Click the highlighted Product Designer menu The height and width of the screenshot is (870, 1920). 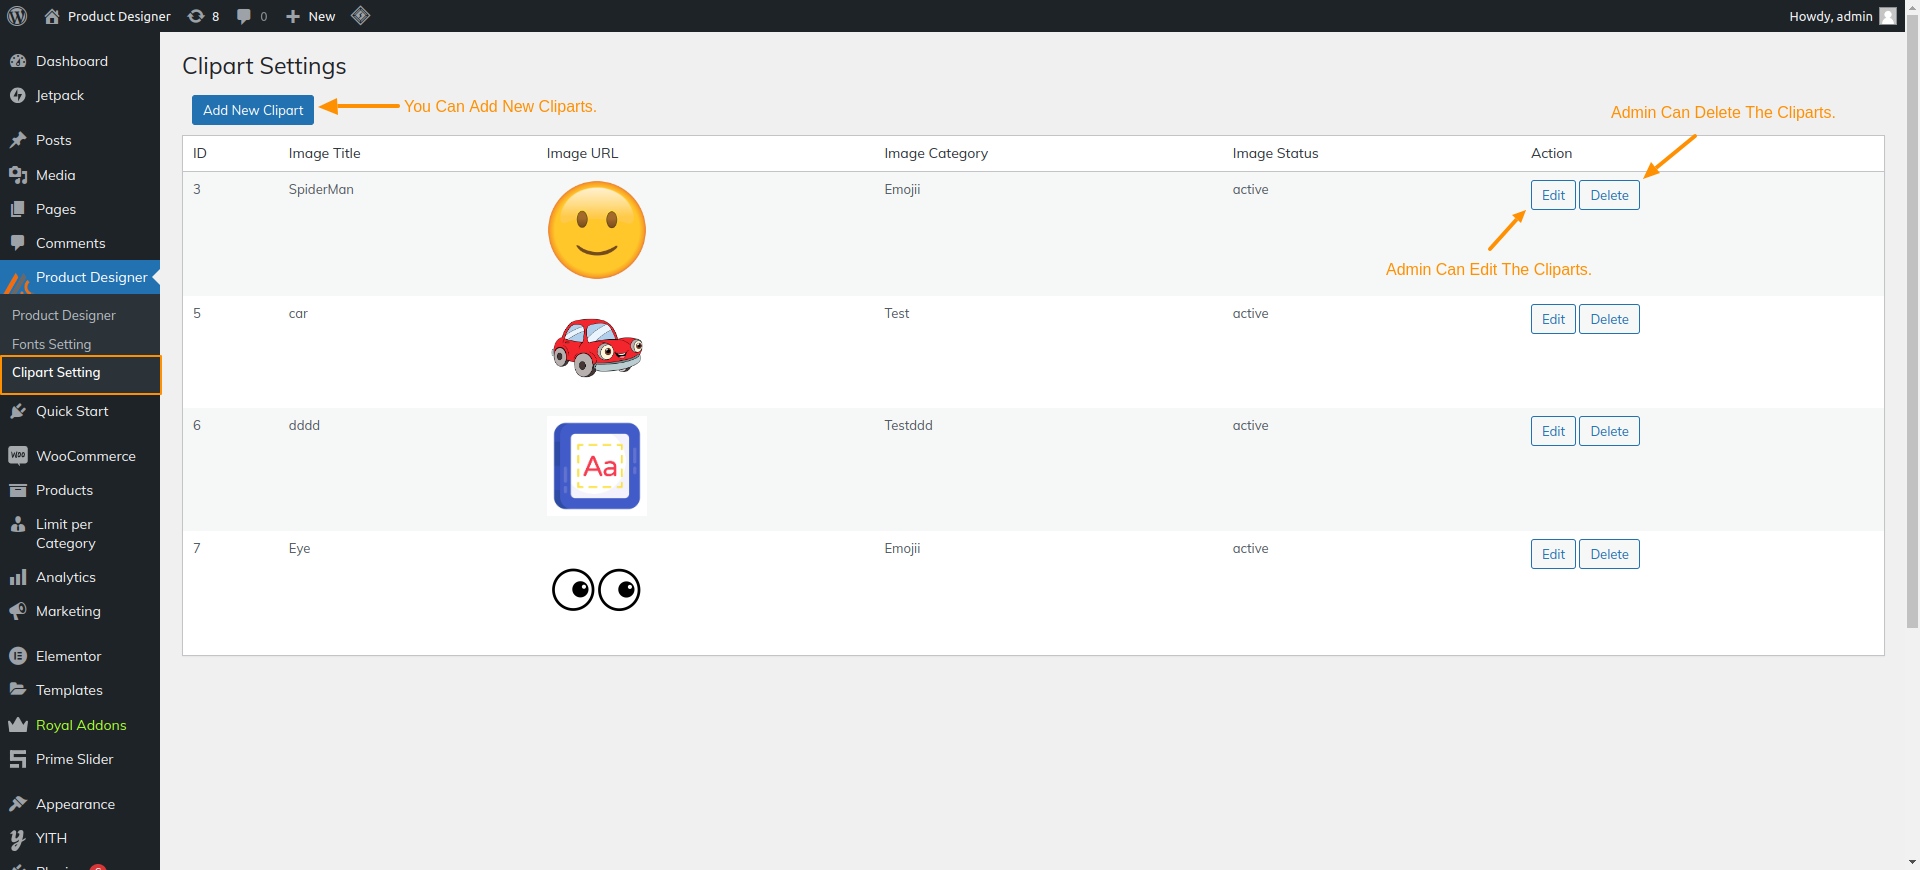pyautogui.click(x=80, y=277)
